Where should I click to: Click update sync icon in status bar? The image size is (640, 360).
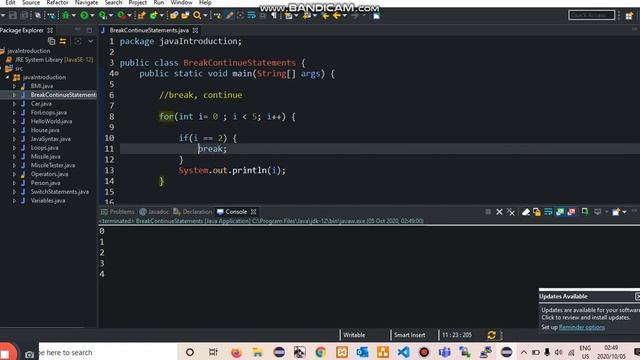(x=491, y=335)
